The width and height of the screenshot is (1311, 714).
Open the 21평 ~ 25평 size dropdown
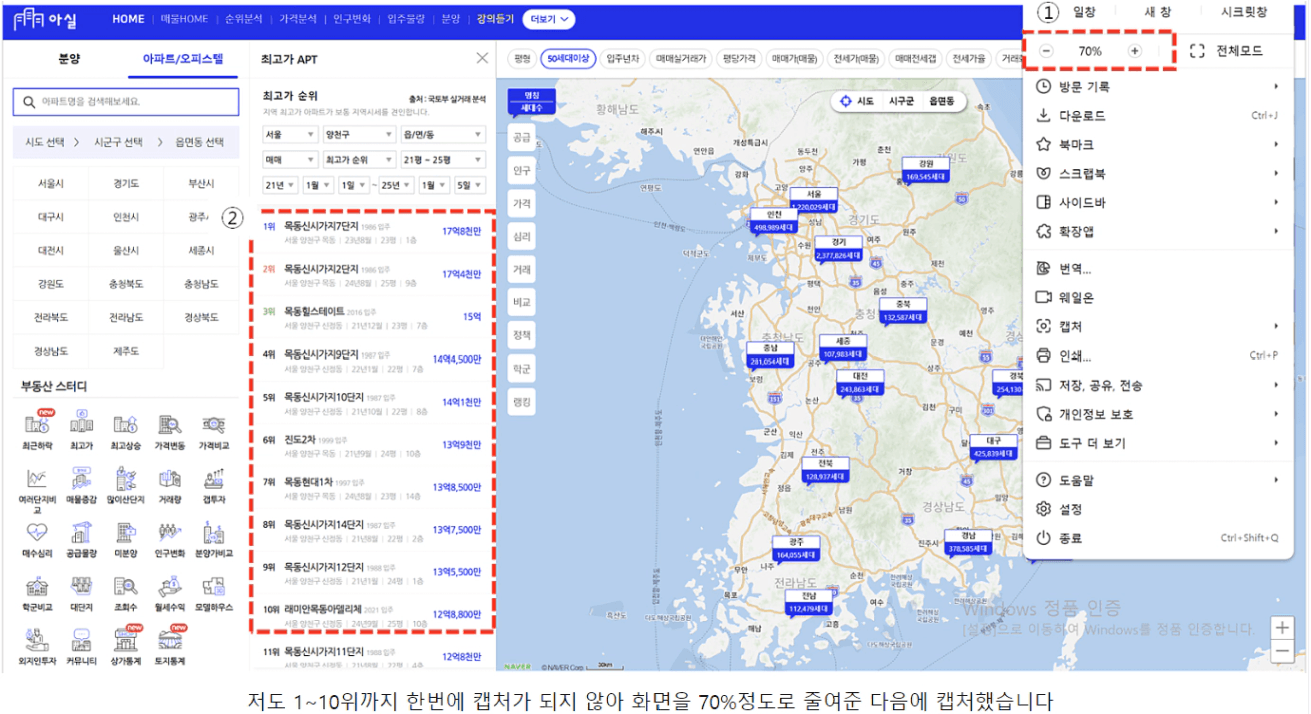(442, 160)
